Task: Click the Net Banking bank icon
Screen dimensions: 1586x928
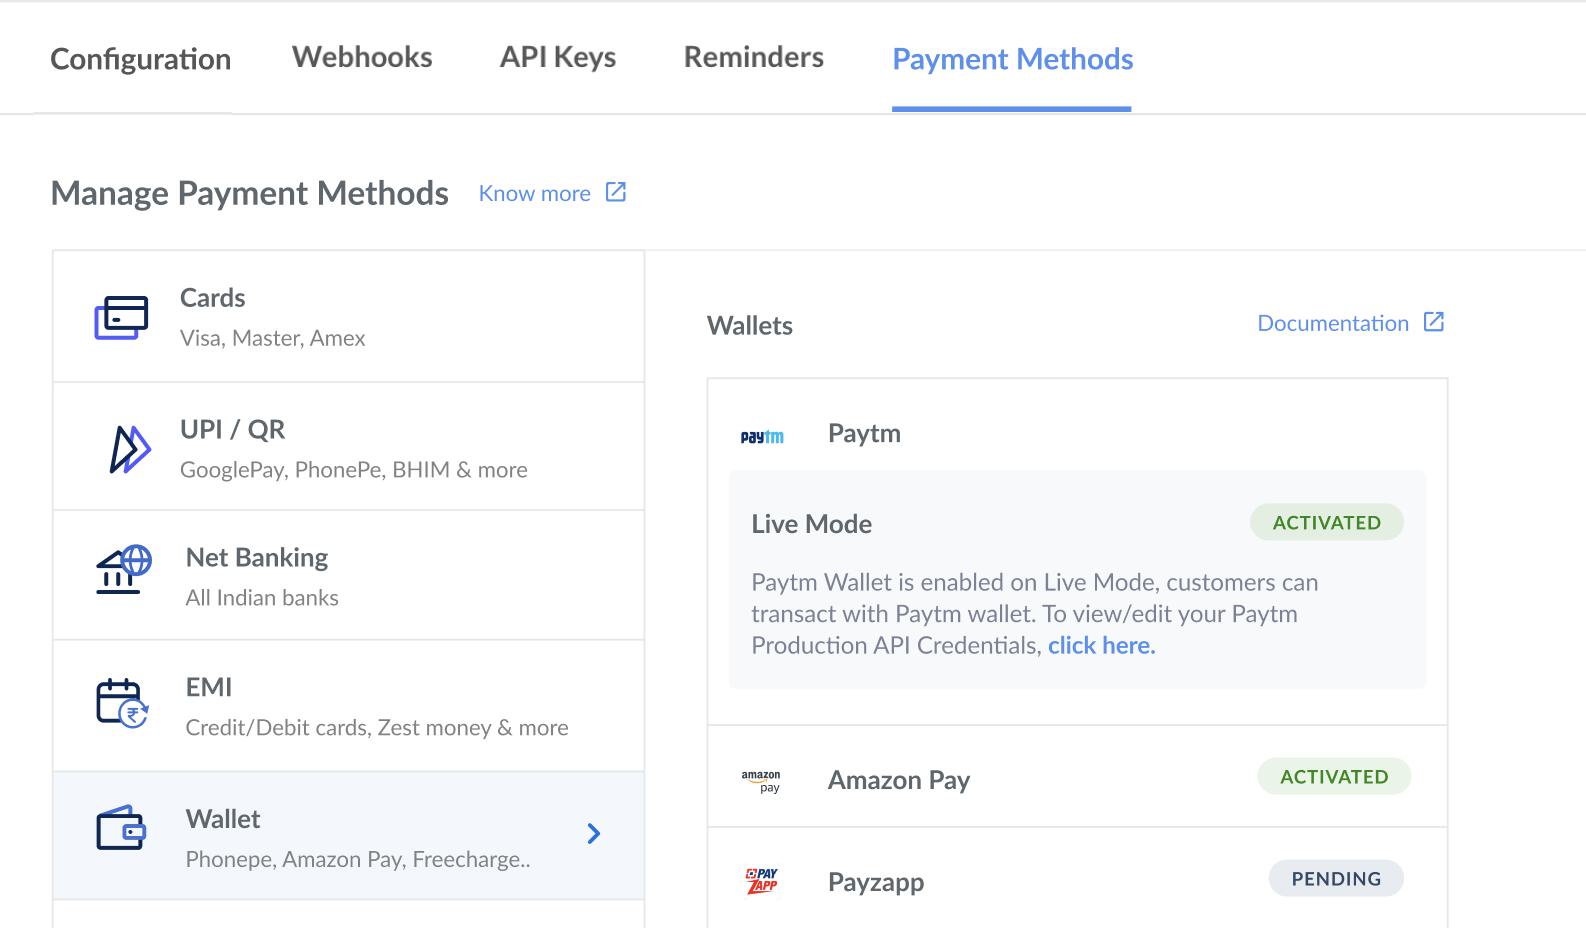Action: (x=123, y=569)
